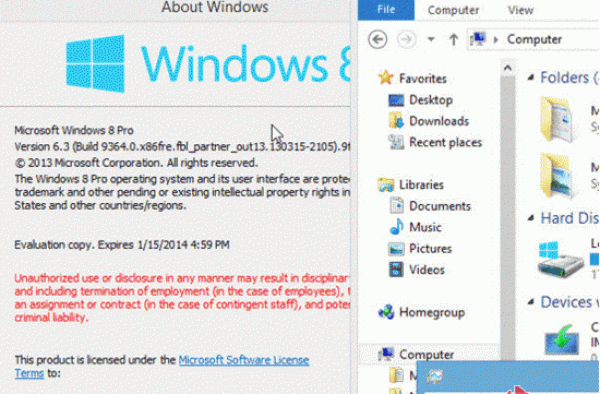Click the Recent places icon
The height and width of the screenshot is (394, 600).
tap(396, 142)
